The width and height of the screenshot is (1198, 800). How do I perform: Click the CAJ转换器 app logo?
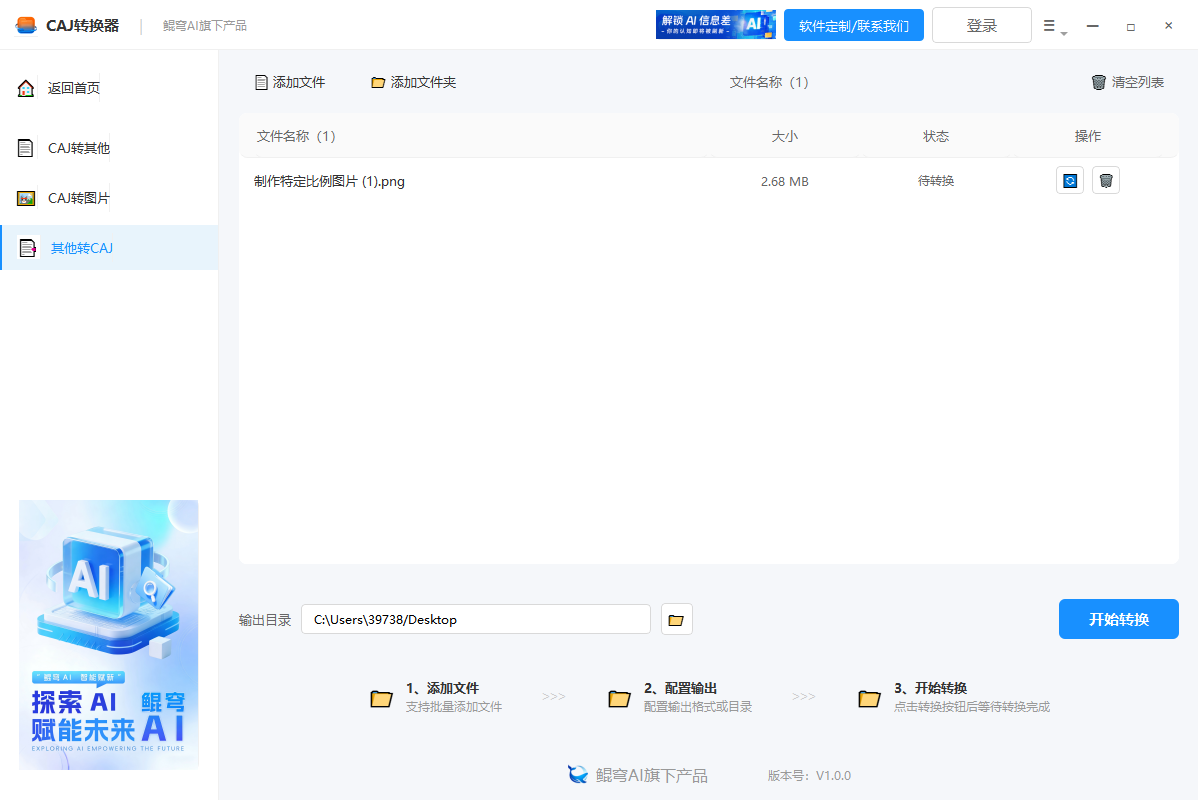tap(27, 24)
